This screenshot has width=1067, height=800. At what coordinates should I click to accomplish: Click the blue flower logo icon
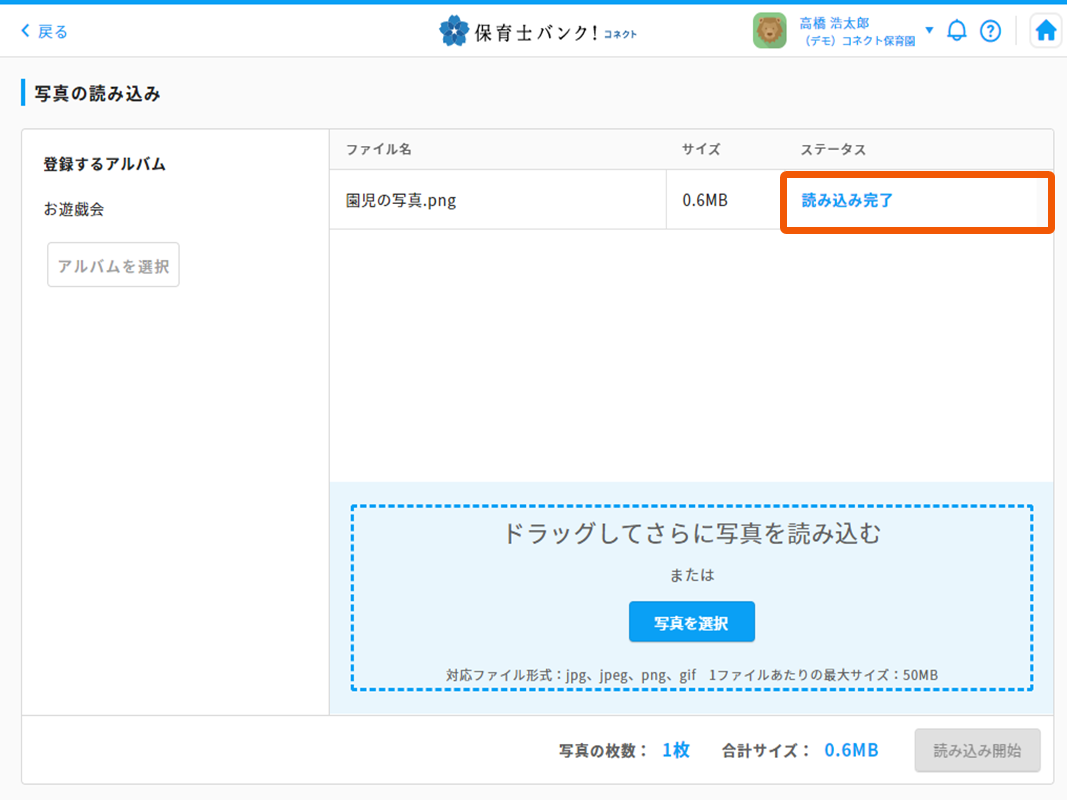coord(453,31)
